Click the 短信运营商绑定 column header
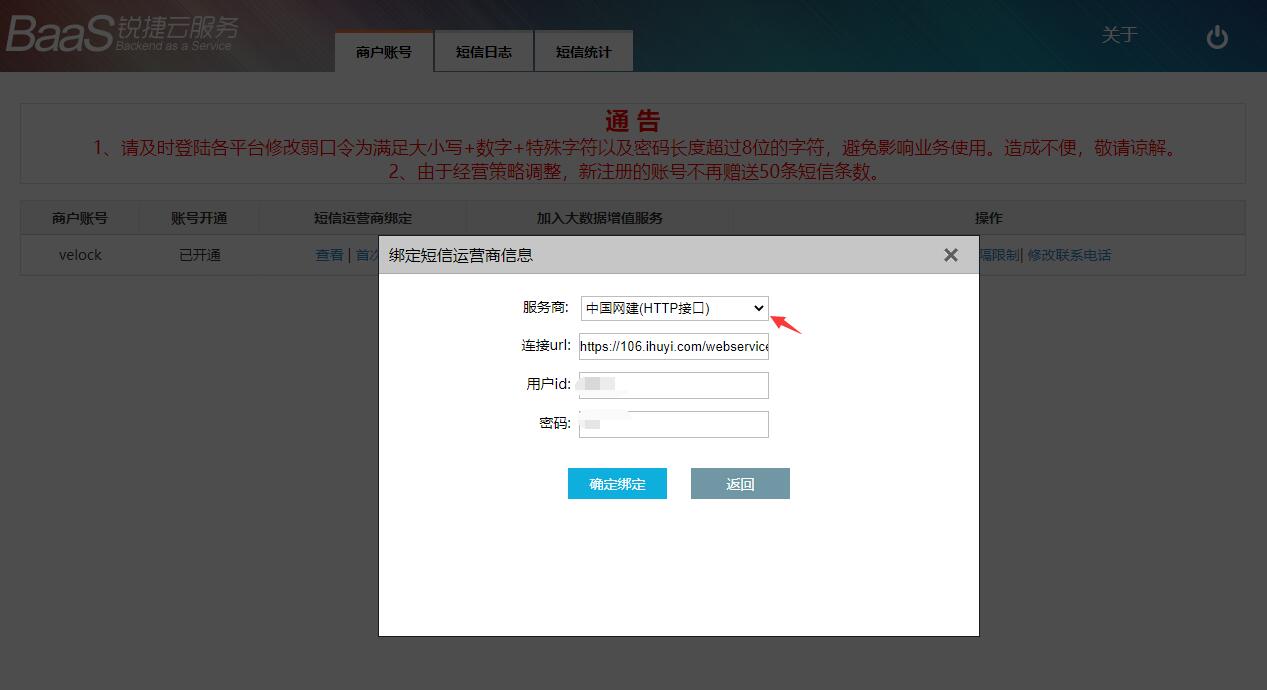The image size is (1267, 690). tap(362, 218)
